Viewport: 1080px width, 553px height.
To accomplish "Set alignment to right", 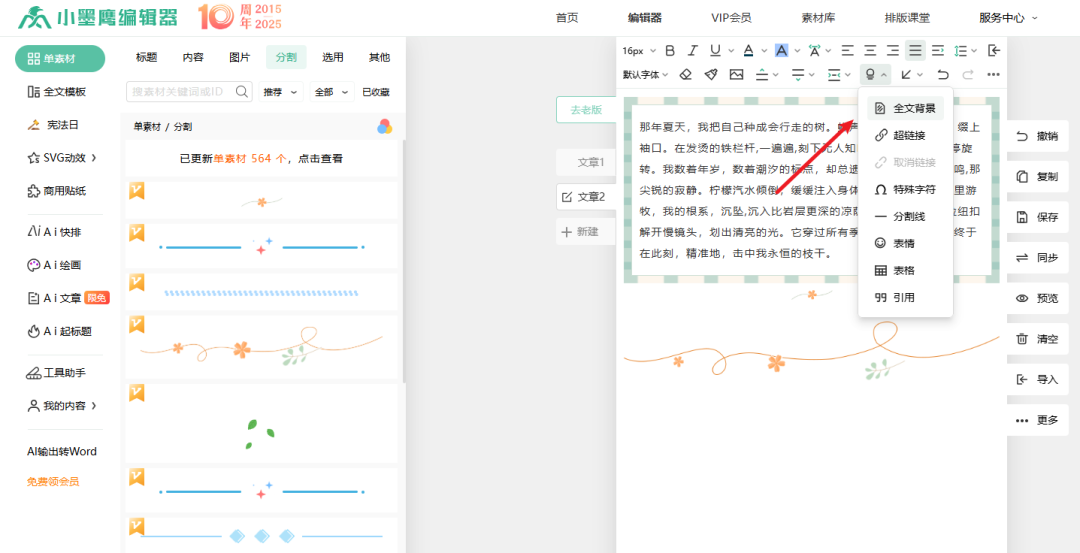I will [893, 50].
